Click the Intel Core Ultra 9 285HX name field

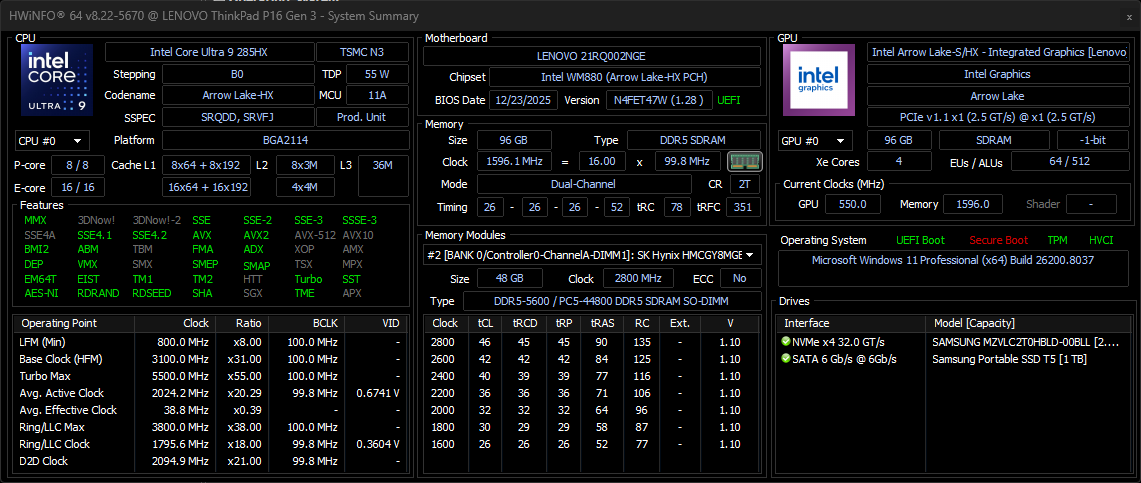click(x=208, y=52)
